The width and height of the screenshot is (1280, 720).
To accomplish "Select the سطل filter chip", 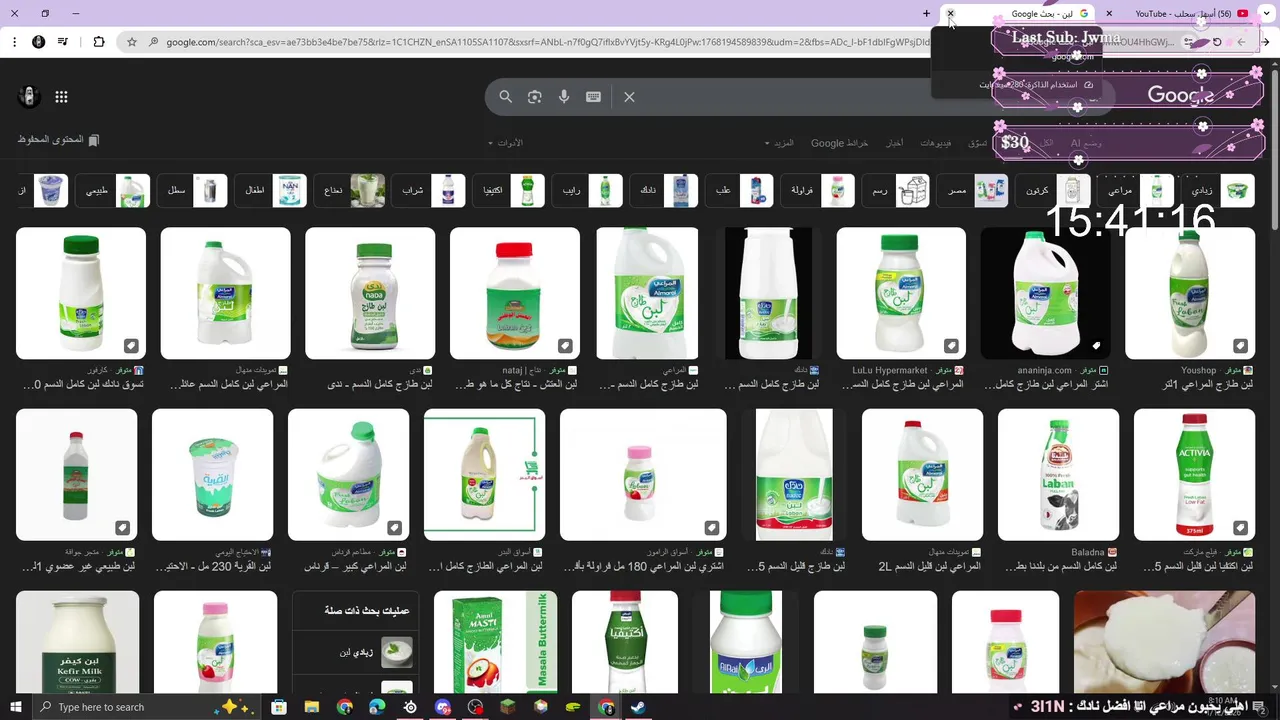I will point(192,190).
